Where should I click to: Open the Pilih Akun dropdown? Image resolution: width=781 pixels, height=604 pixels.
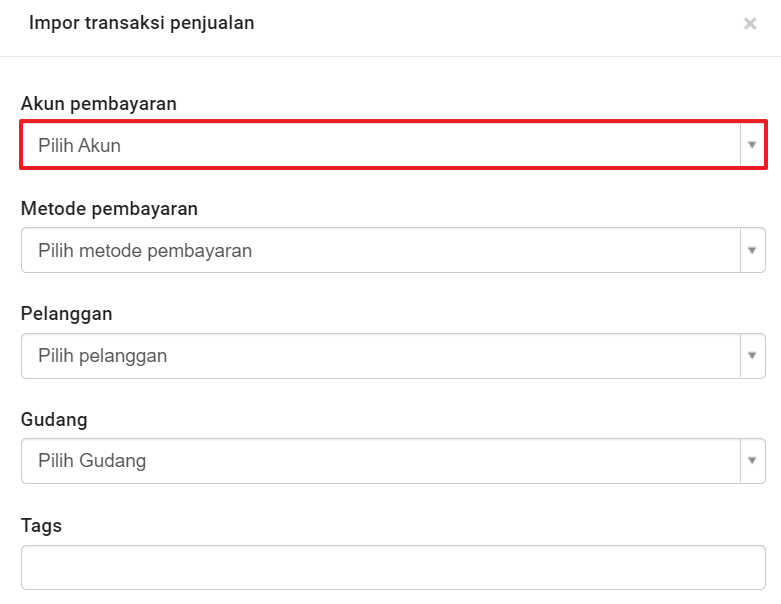click(380, 146)
